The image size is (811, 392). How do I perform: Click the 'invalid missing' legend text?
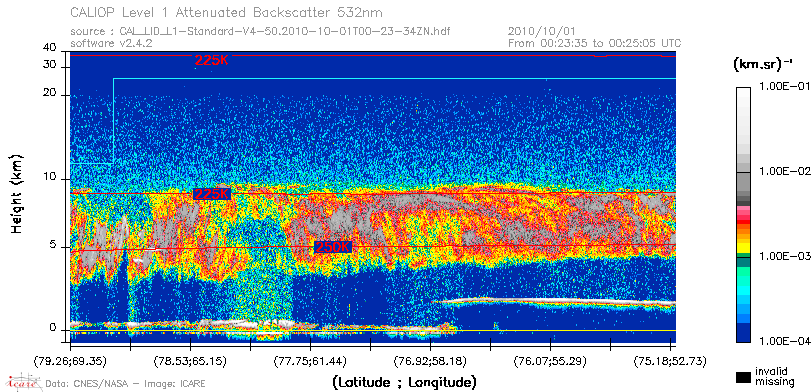point(774,376)
